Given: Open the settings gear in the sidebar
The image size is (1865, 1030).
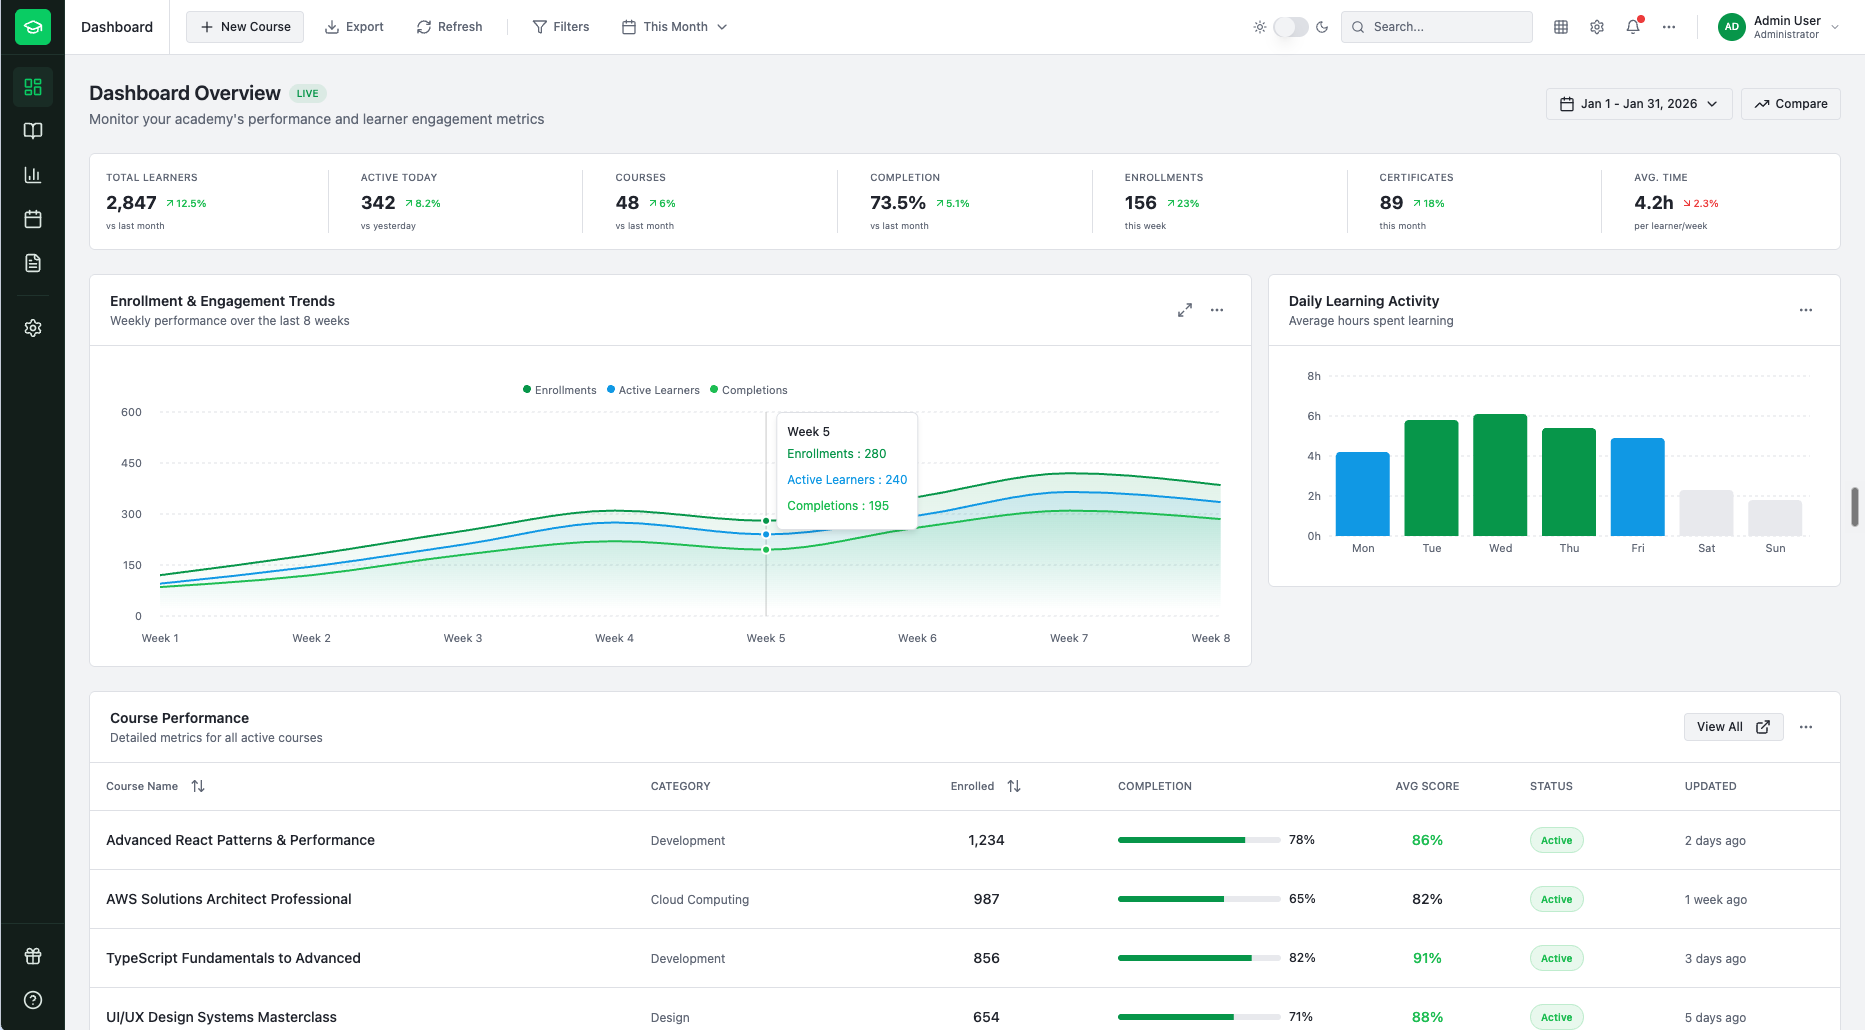Looking at the screenshot, I should tap(33, 328).
